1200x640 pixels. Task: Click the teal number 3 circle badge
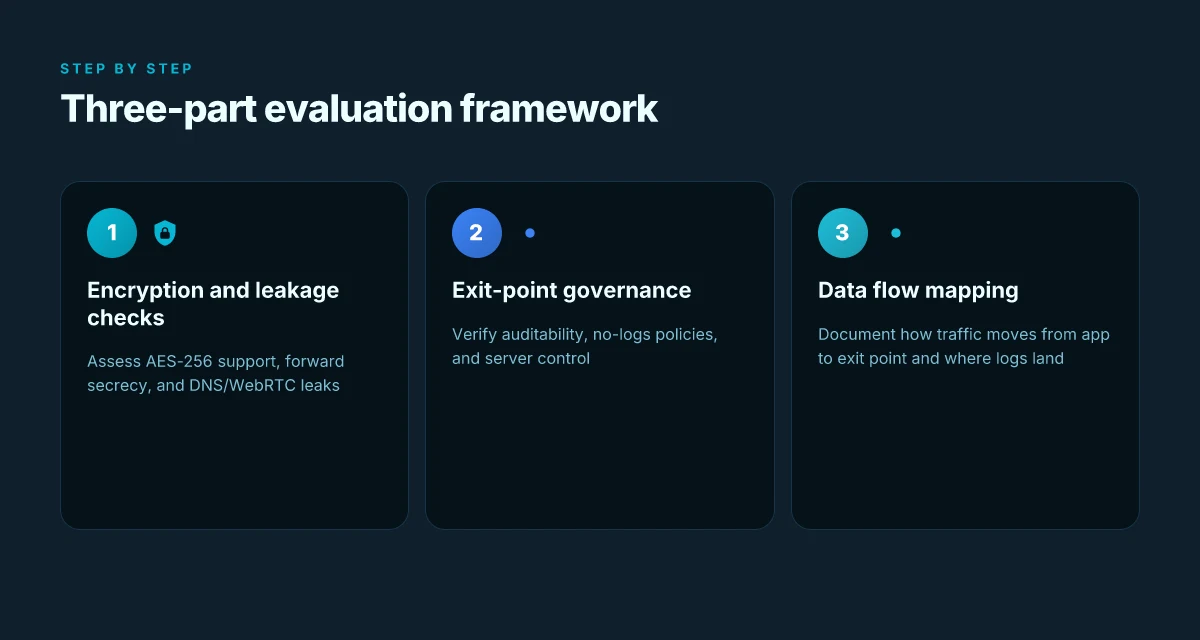843,233
